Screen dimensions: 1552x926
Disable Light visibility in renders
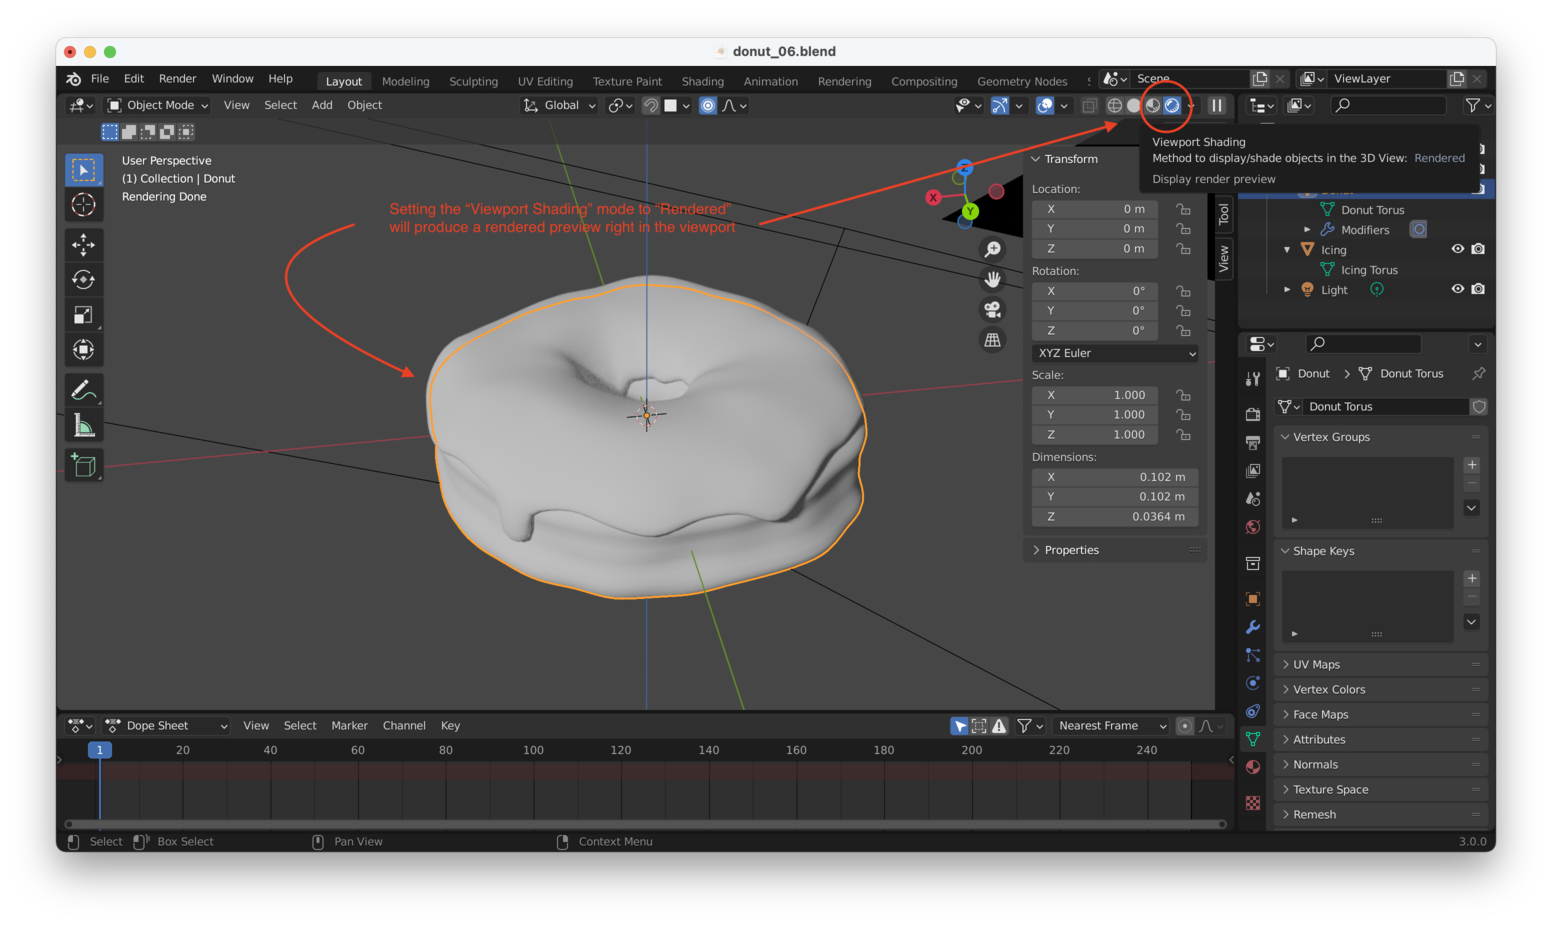(1479, 289)
